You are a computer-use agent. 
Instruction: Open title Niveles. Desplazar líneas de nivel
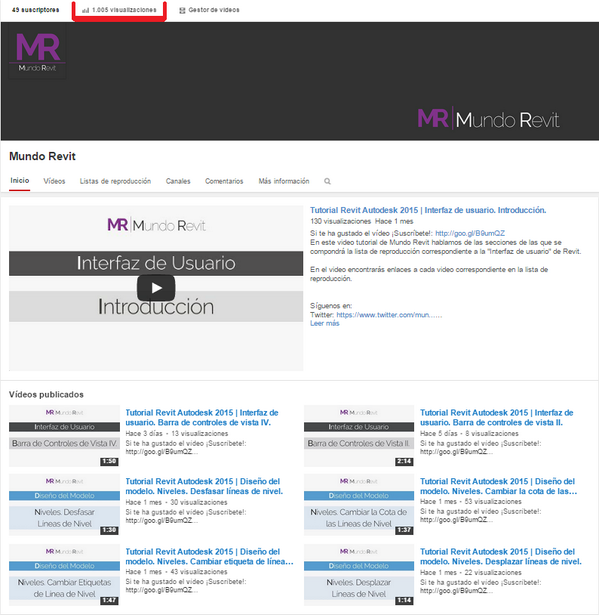coord(501,557)
